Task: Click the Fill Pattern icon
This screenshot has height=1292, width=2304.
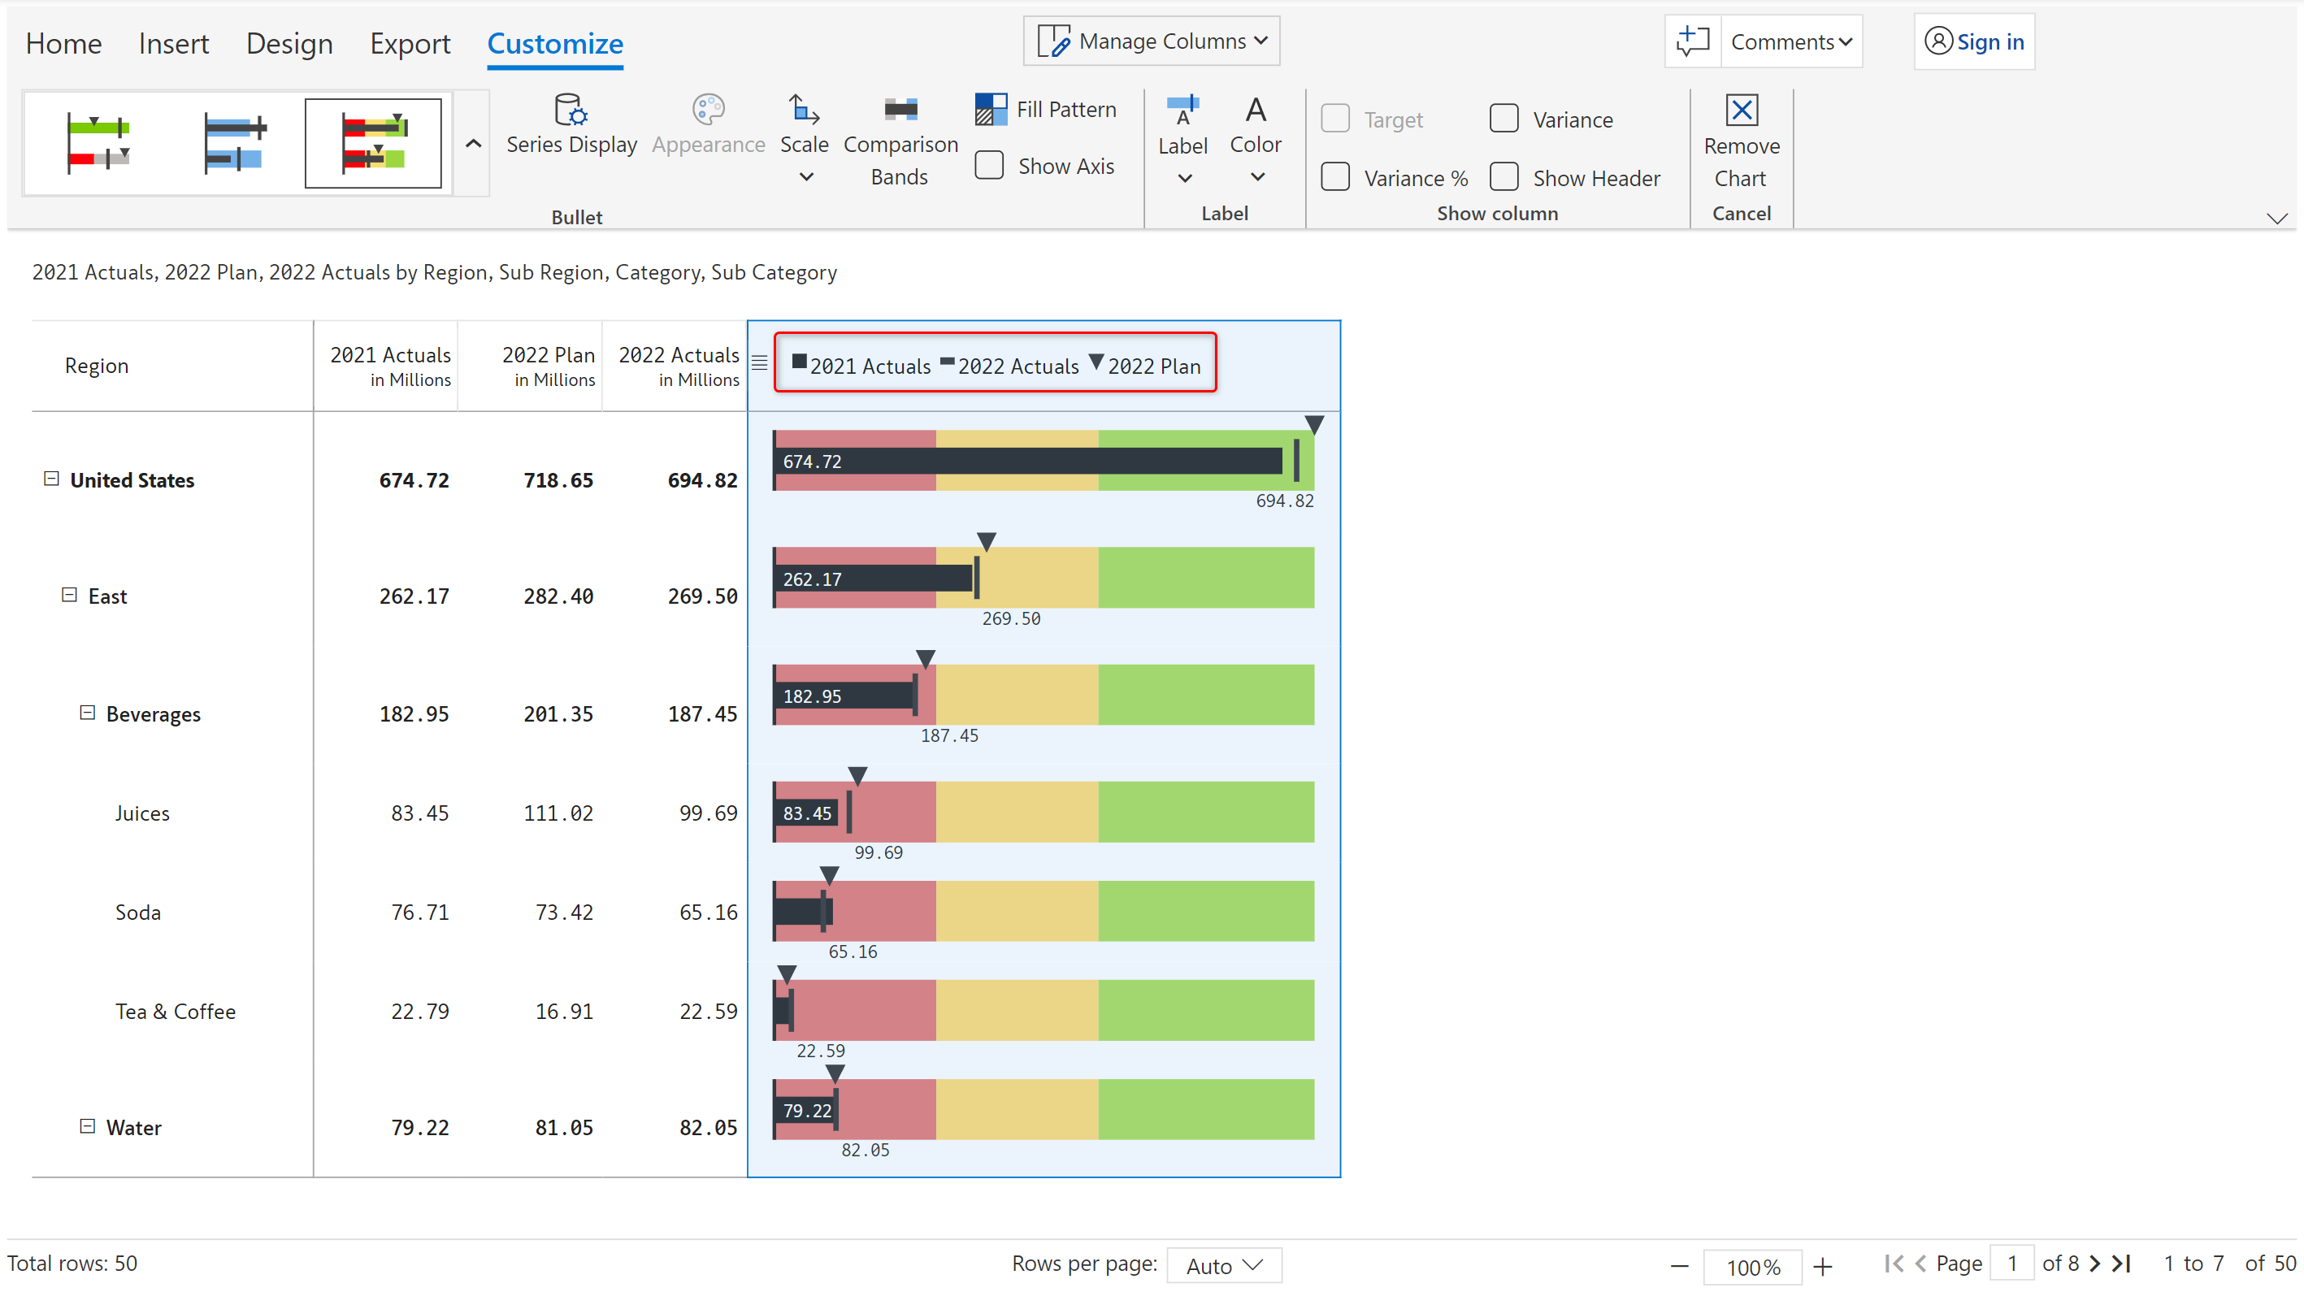Action: (x=990, y=109)
